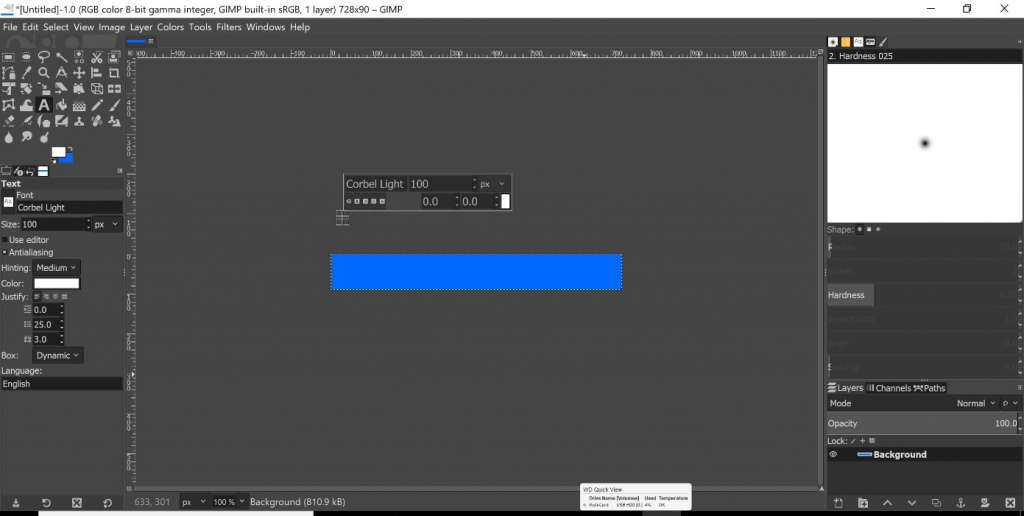Open the Box Dynamic dropdown
1024x516 pixels.
[58, 355]
